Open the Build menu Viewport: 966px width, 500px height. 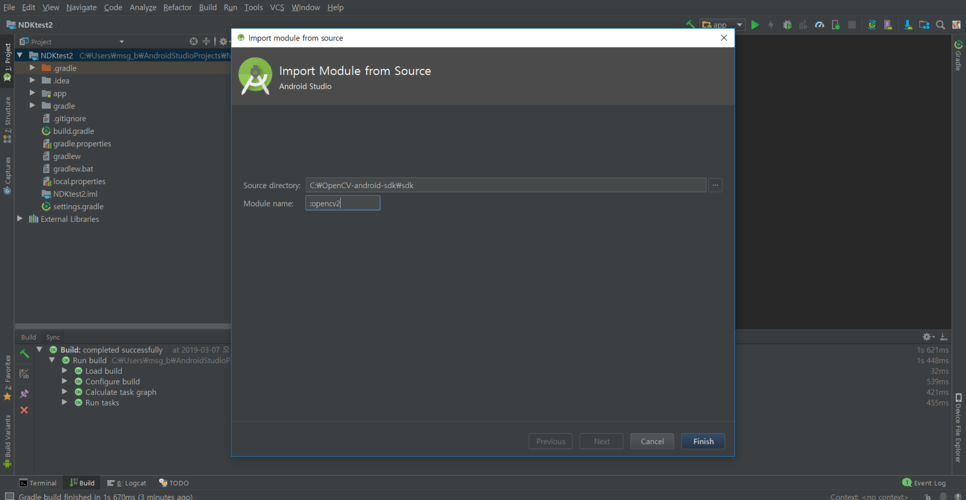(x=208, y=7)
